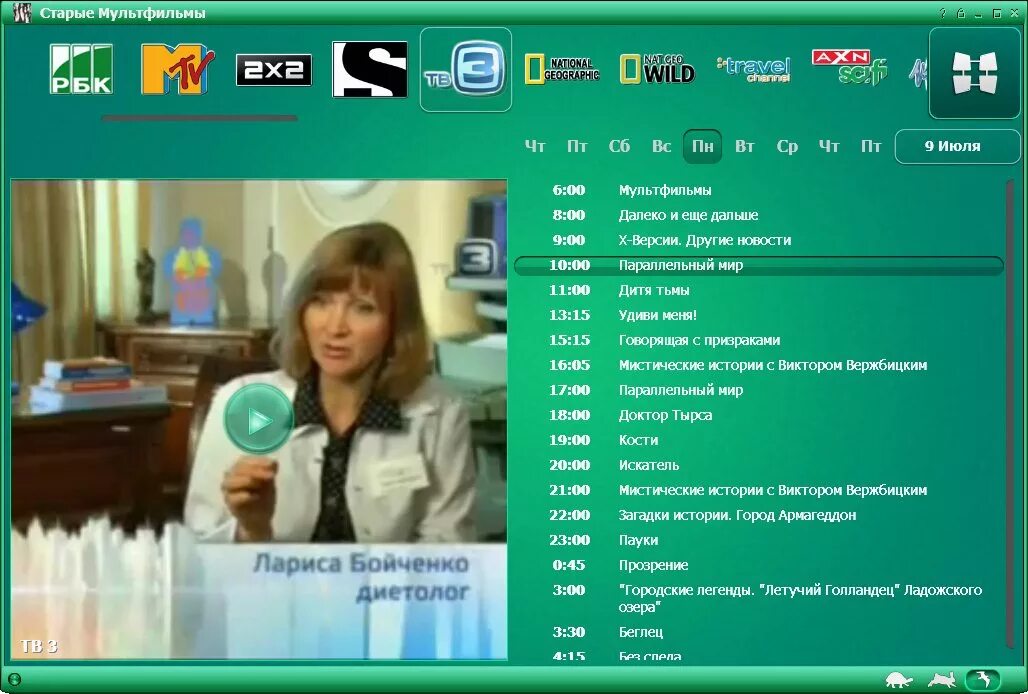Open the 2x2 channel
Screen dimensions: 1028x694
pyautogui.click(x=273, y=69)
